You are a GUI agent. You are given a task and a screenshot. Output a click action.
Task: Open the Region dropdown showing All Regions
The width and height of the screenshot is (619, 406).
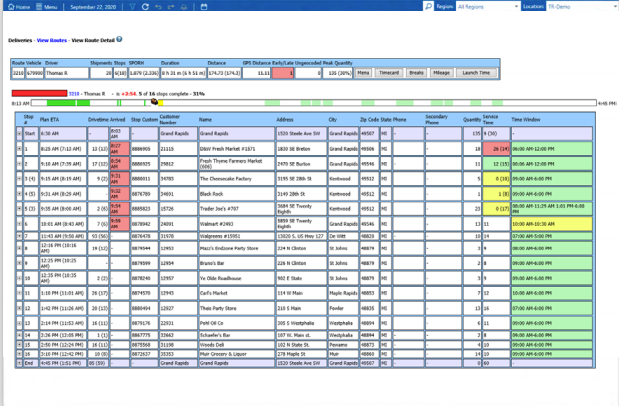tap(484, 6)
